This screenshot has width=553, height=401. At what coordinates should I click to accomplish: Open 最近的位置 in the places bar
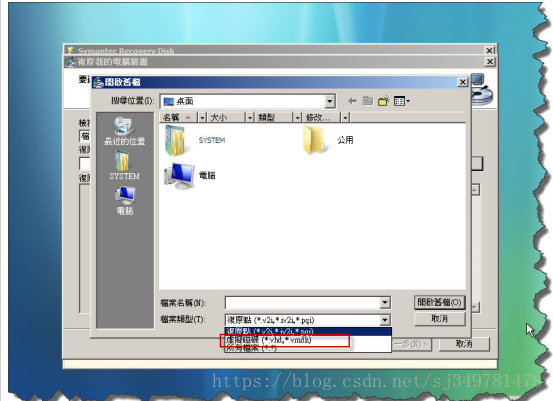coord(124,131)
